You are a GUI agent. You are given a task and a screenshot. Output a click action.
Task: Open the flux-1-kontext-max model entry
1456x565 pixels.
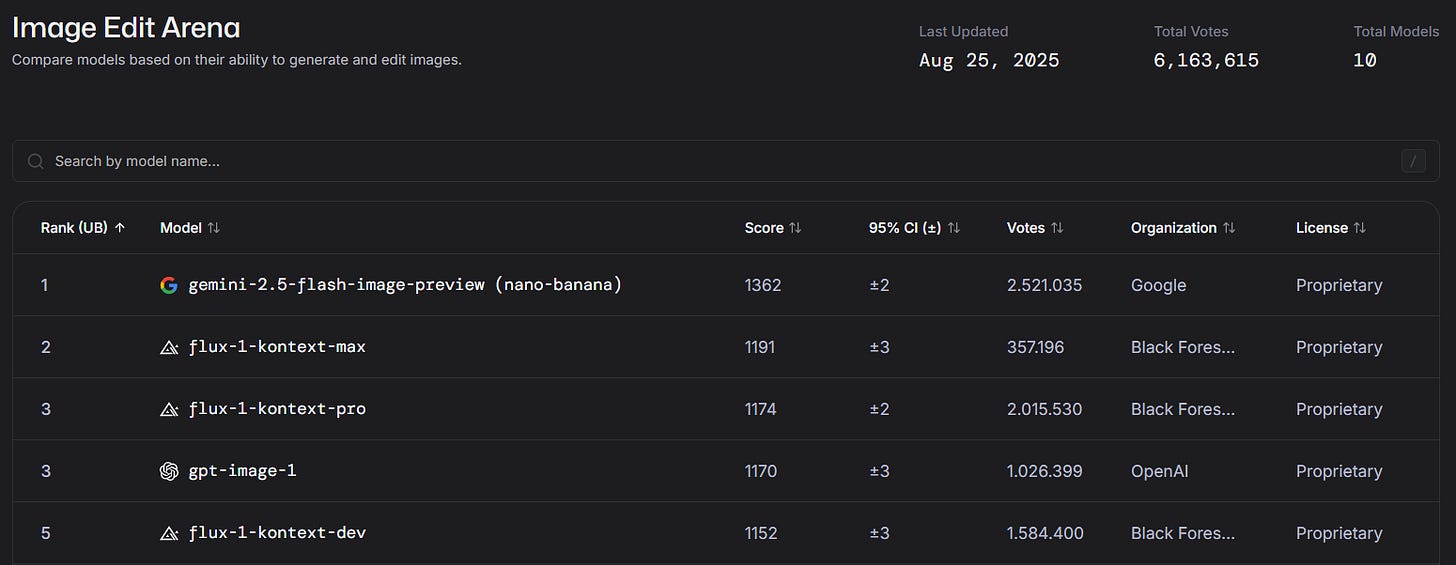tap(277, 347)
